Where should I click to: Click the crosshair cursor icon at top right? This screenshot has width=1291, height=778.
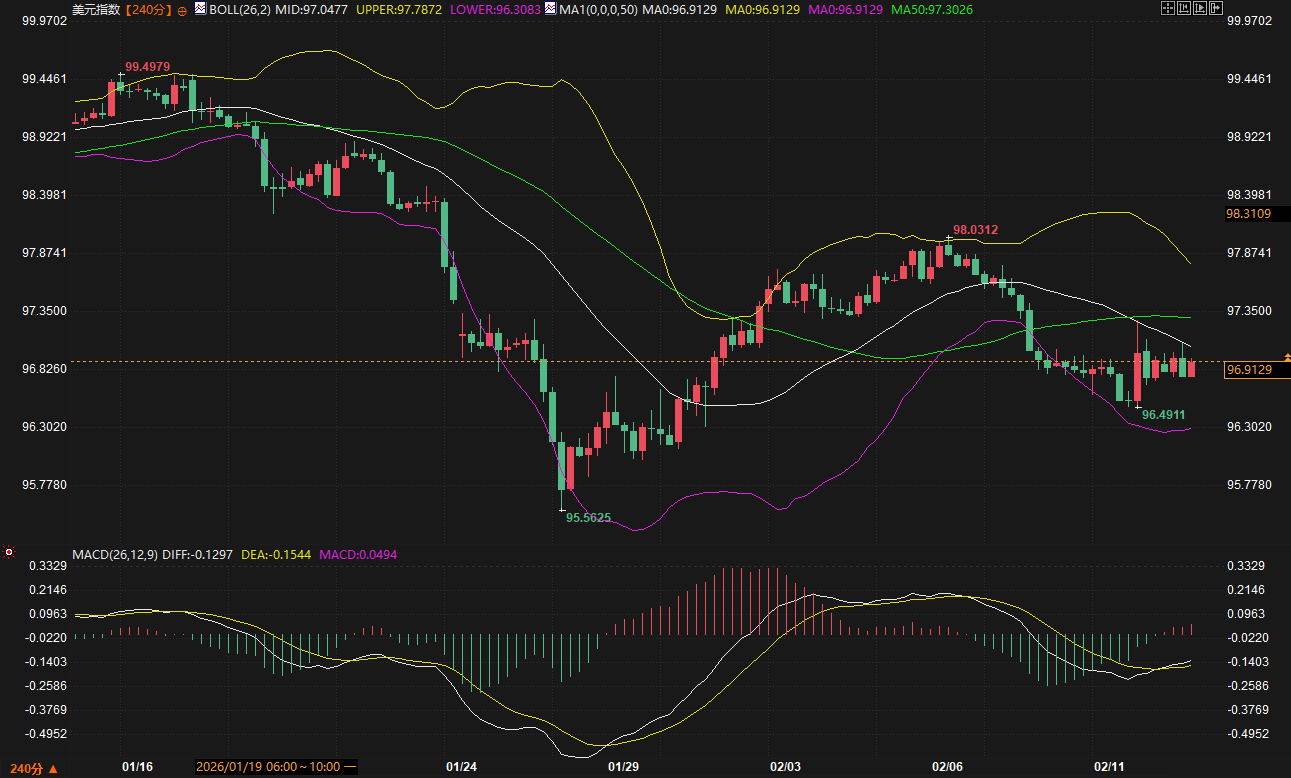1166,8
